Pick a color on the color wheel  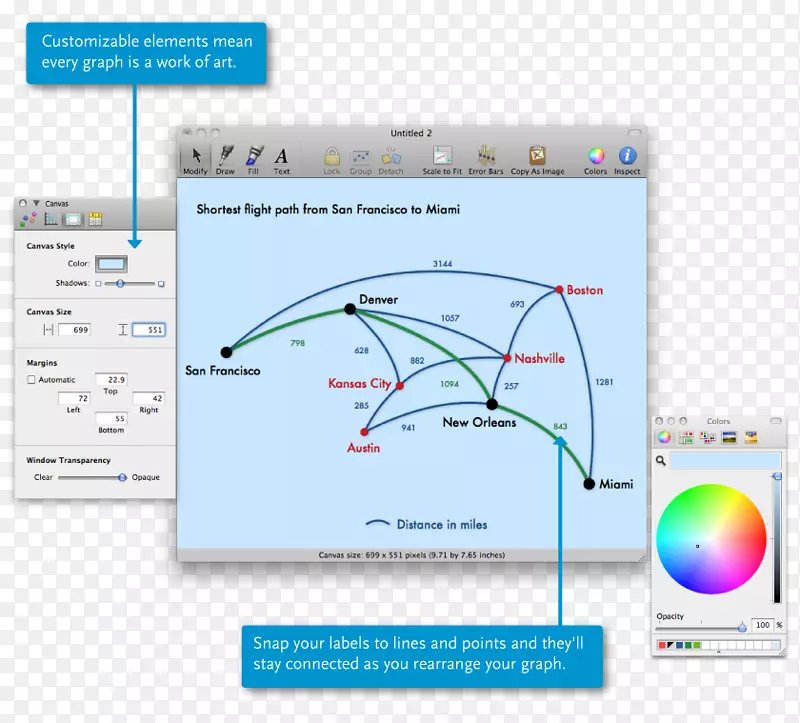(711, 539)
